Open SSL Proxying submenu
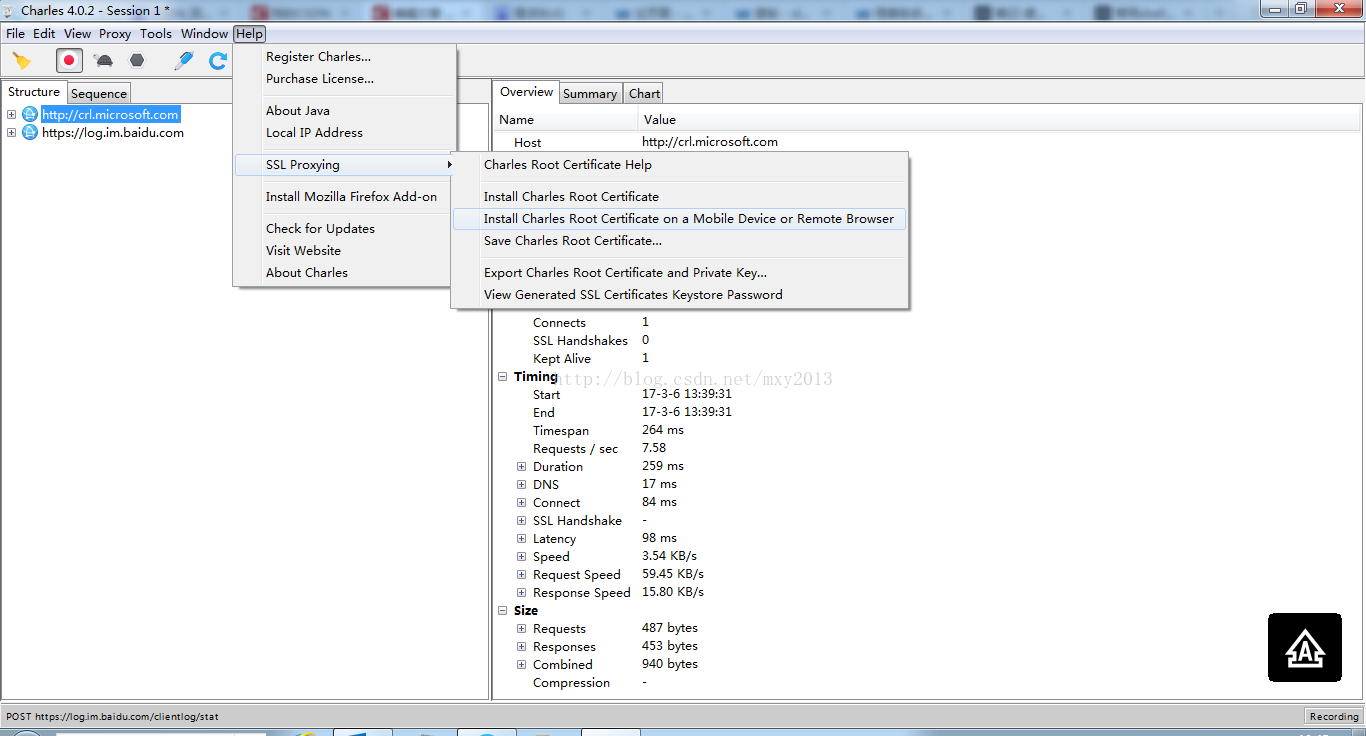Screen dimensions: 1366x736 point(345,165)
